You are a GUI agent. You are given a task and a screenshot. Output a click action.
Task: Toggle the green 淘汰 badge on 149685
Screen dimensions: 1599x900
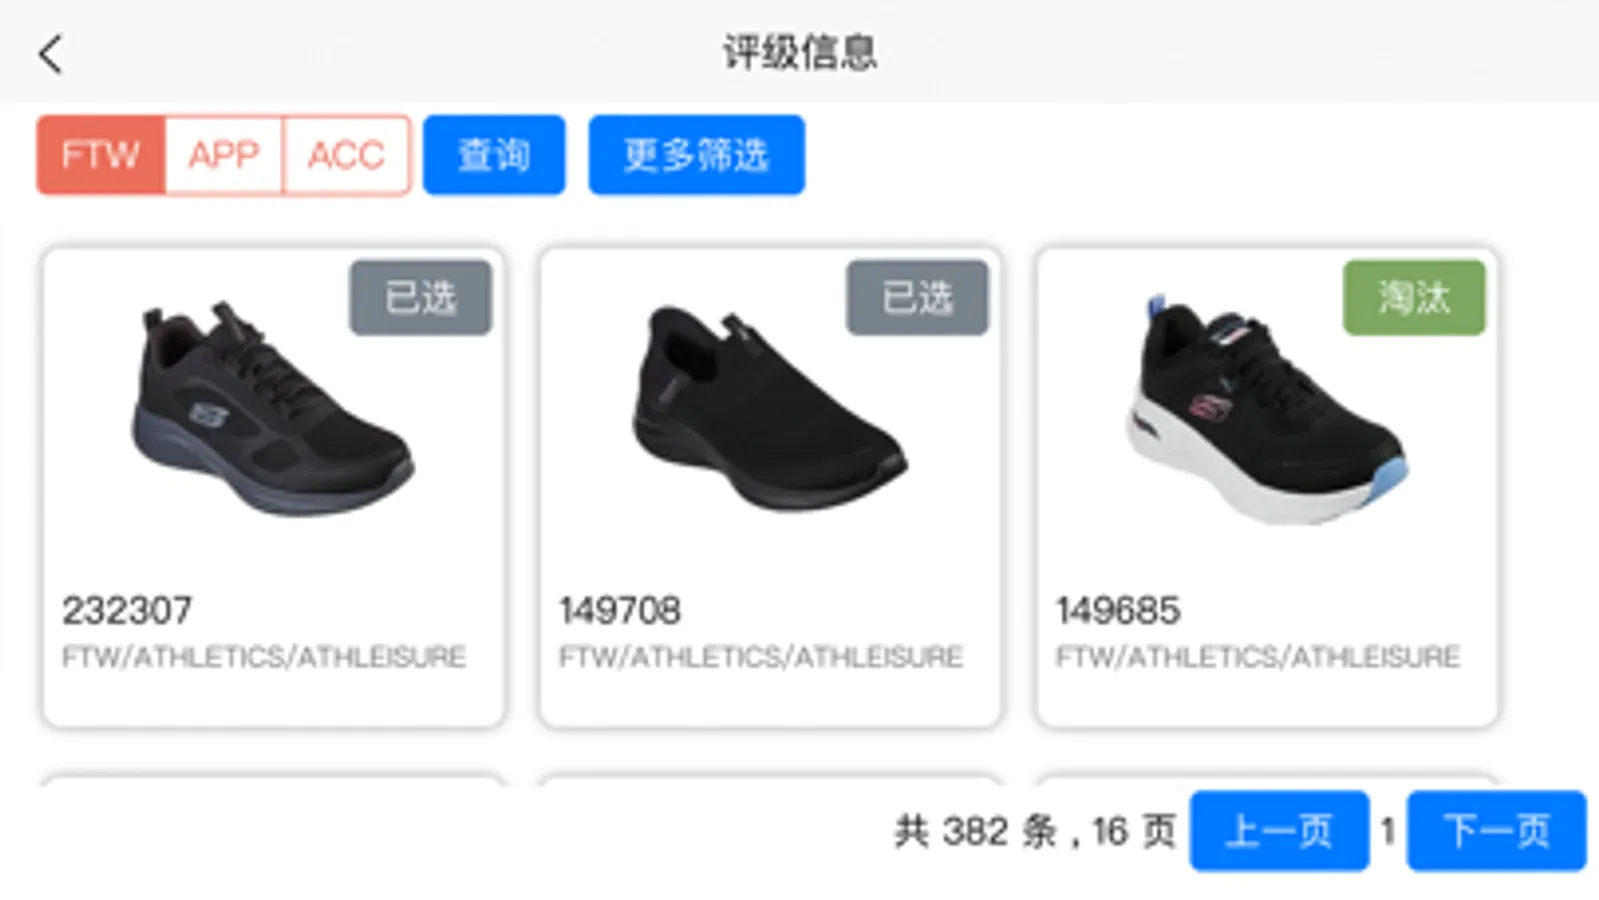[1414, 298]
